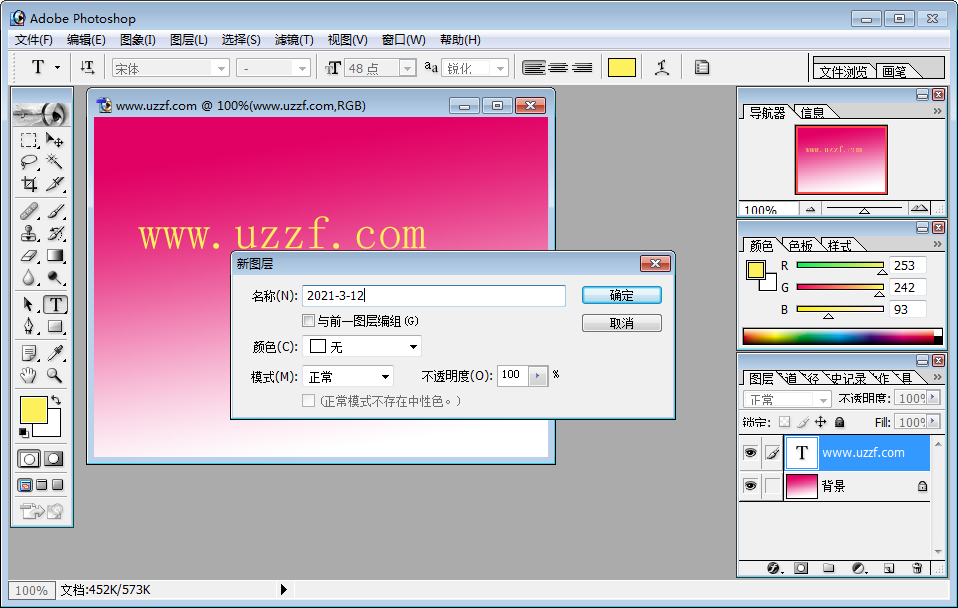Open font size 48 dropdown

point(408,68)
